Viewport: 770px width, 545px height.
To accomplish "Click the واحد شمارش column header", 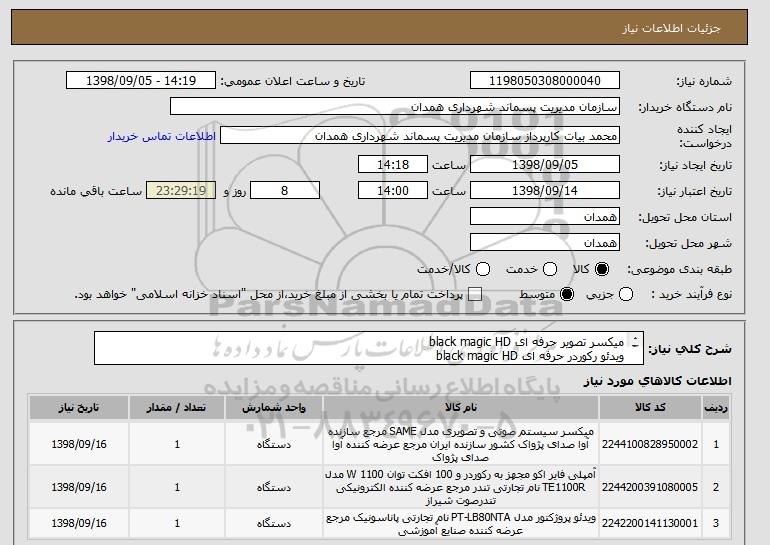I will click(x=274, y=408).
